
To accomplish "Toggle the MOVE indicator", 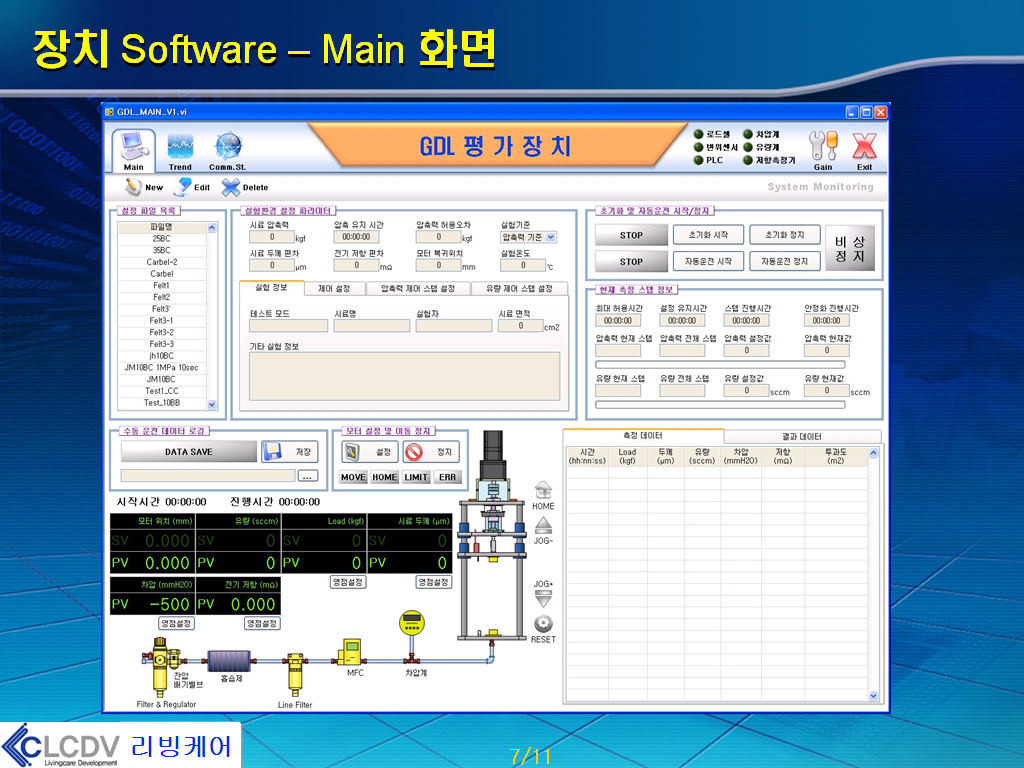I will point(353,477).
